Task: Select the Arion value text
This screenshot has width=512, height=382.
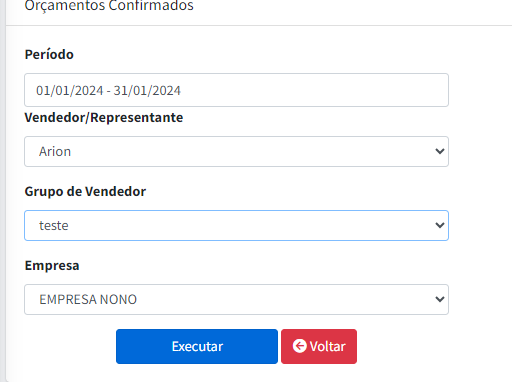Action: [x=55, y=152]
